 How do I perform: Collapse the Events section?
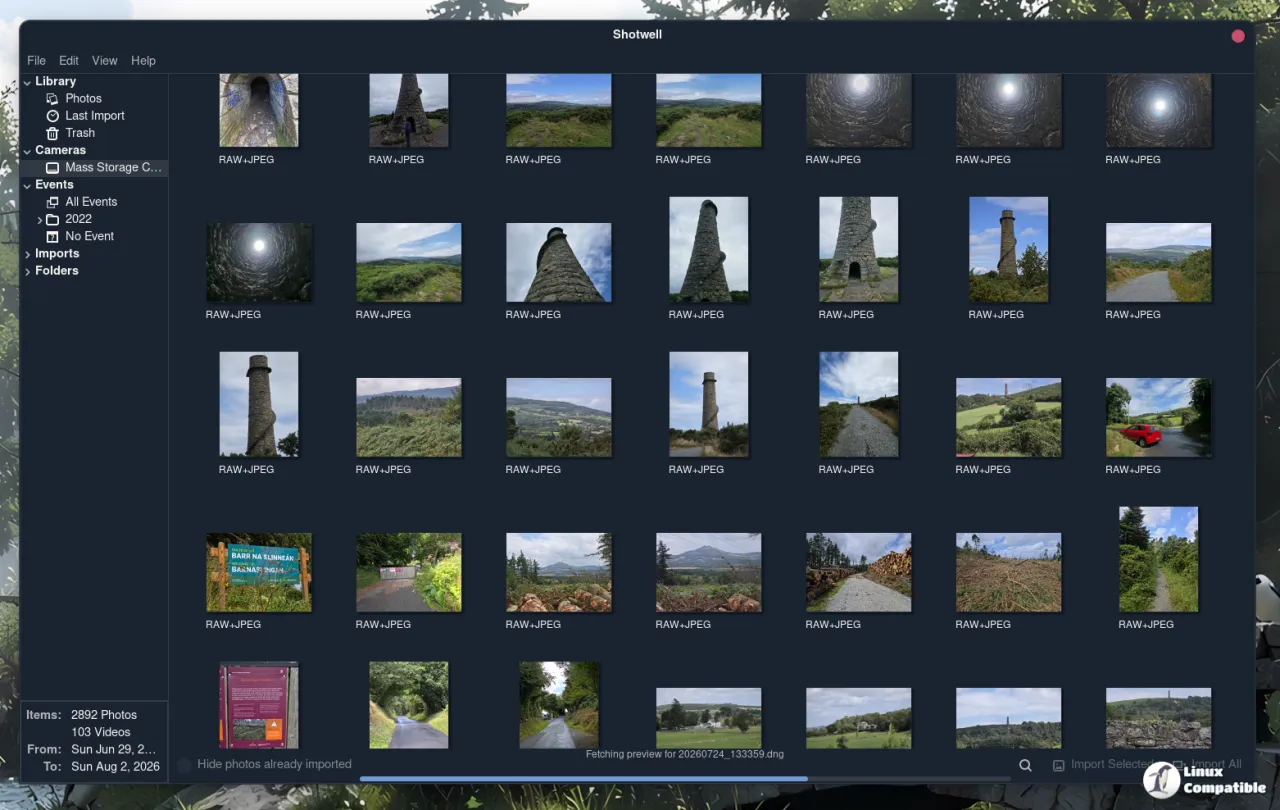click(28, 185)
